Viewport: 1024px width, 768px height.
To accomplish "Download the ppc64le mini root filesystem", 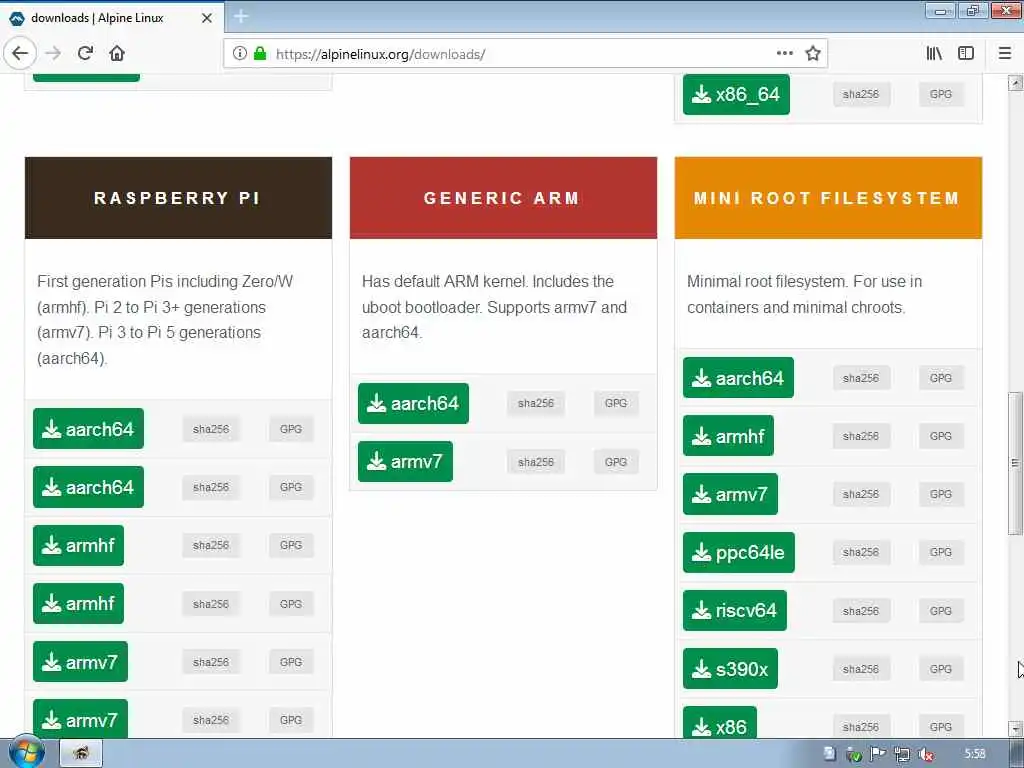I will coord(739,552).
